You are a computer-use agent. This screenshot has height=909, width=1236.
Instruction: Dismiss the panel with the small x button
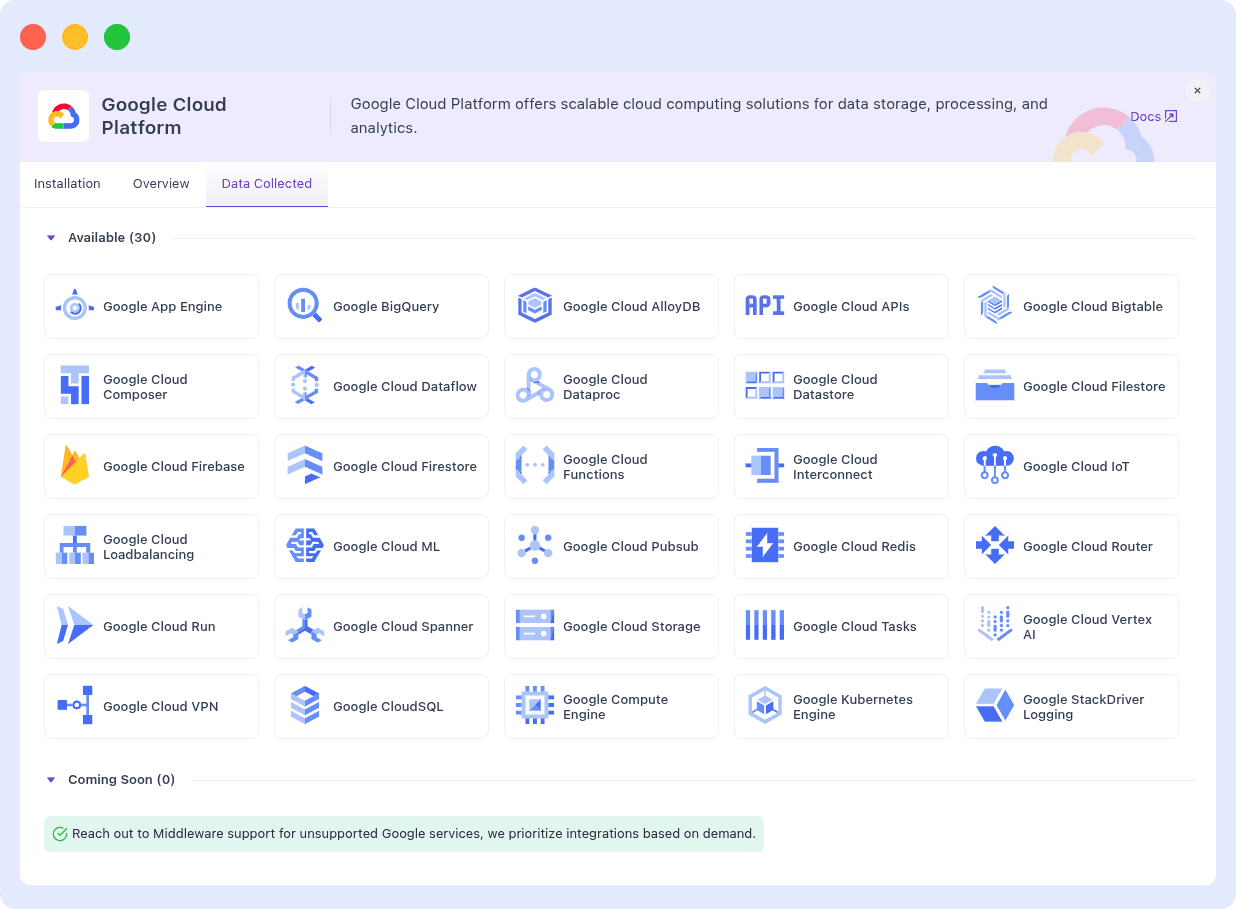(1197, 90)
